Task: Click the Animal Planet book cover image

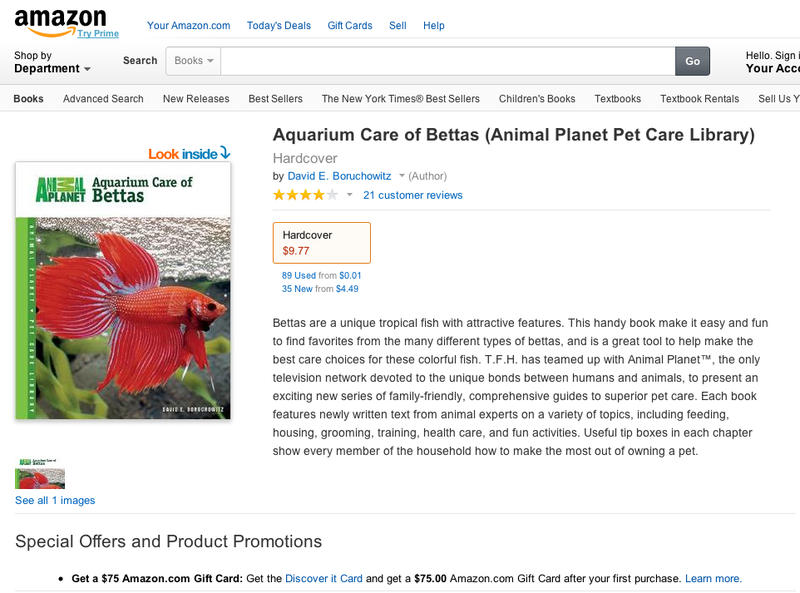Action: 123,290
